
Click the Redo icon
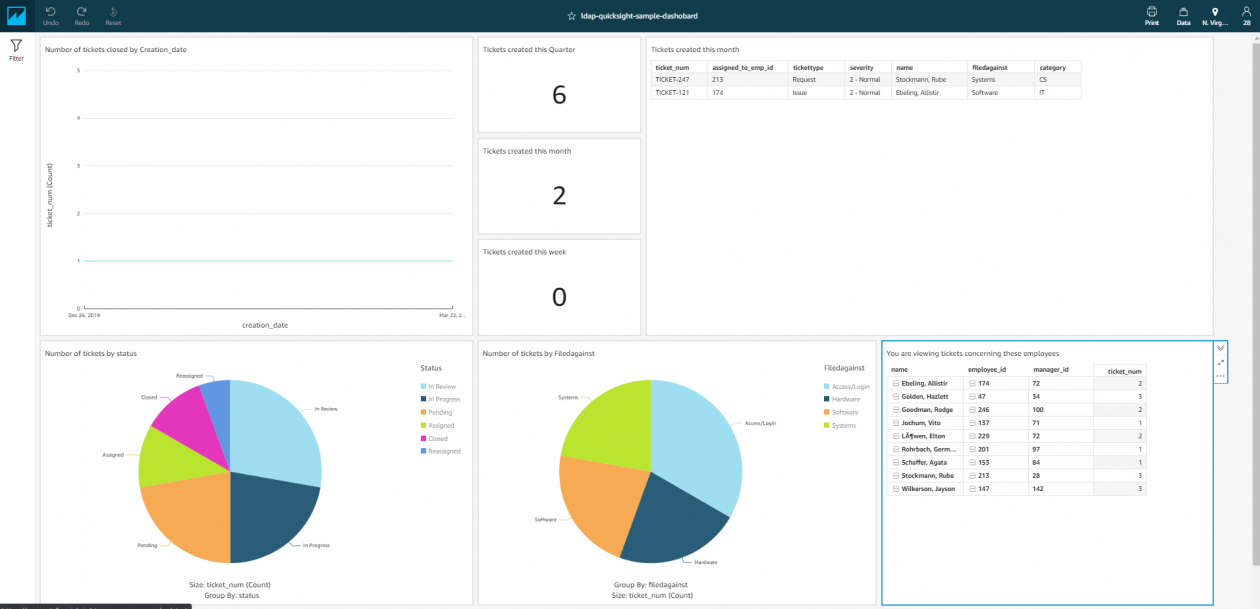click(81, 14)
